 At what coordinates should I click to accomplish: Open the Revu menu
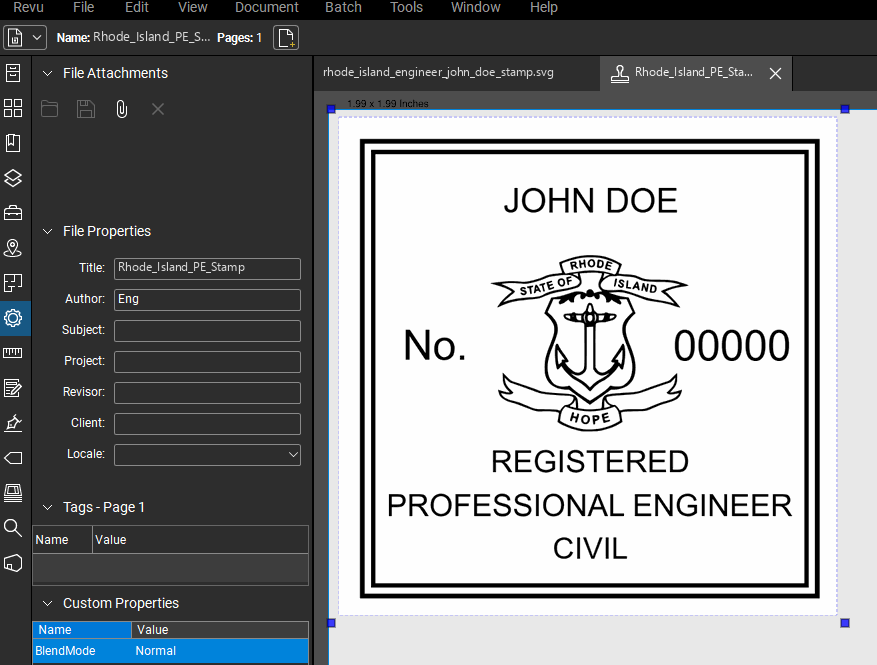[28, 7]
